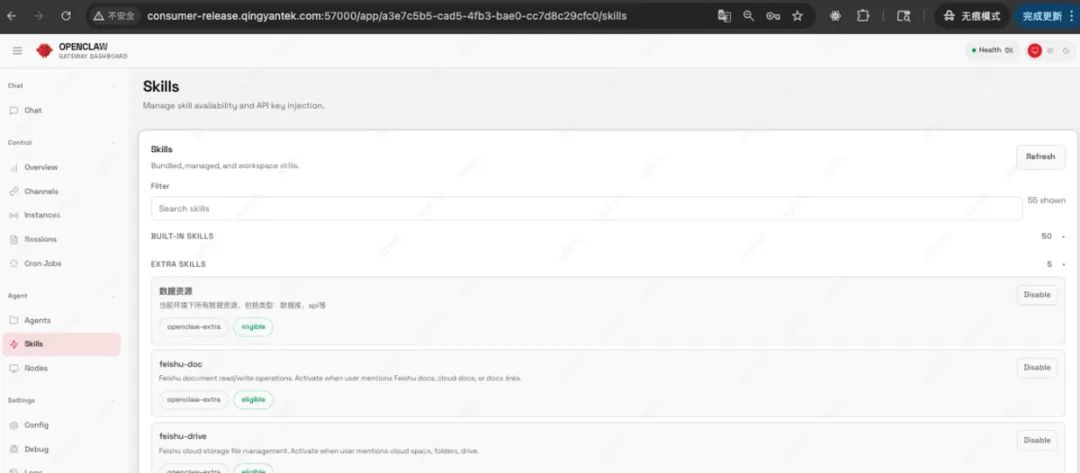Open Channels via its link icon

[14, 191]
